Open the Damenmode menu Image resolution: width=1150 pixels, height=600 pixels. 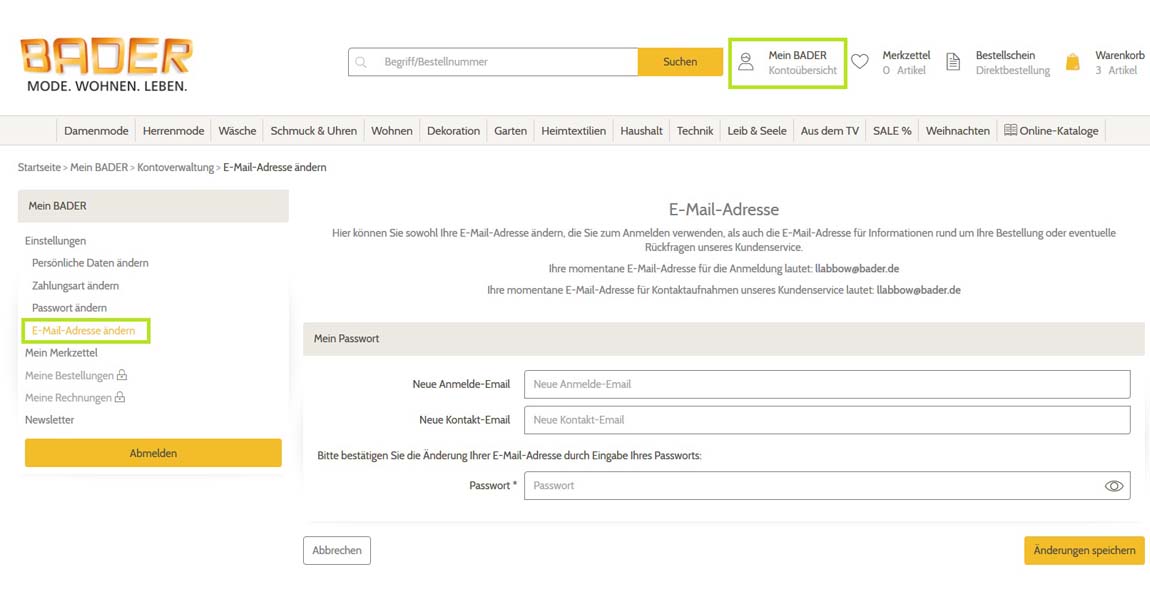coord(96,131)
